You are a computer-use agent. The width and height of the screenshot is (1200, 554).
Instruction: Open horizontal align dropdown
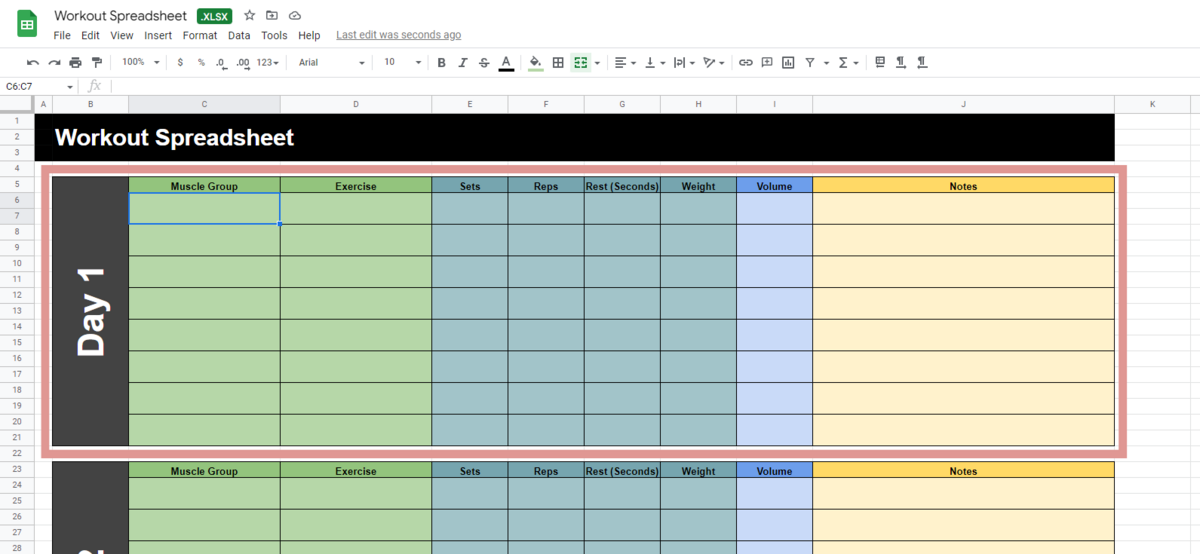[626, 62]
